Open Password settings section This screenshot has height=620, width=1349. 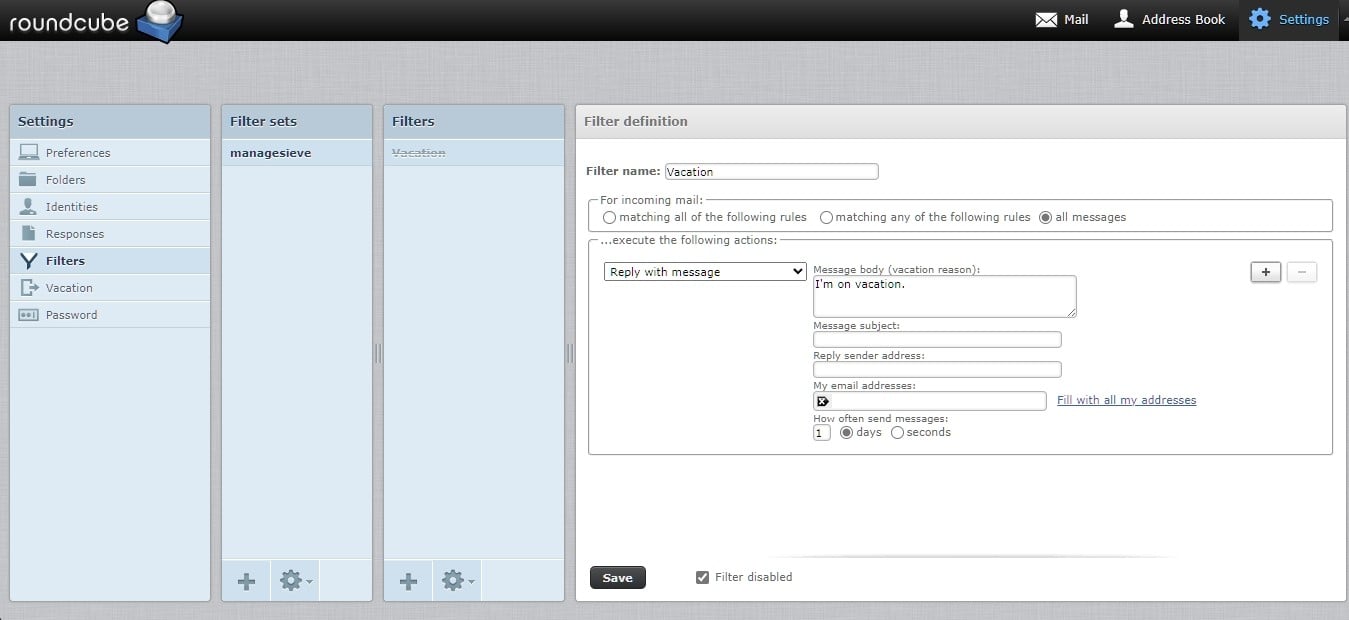coord(110,315)
